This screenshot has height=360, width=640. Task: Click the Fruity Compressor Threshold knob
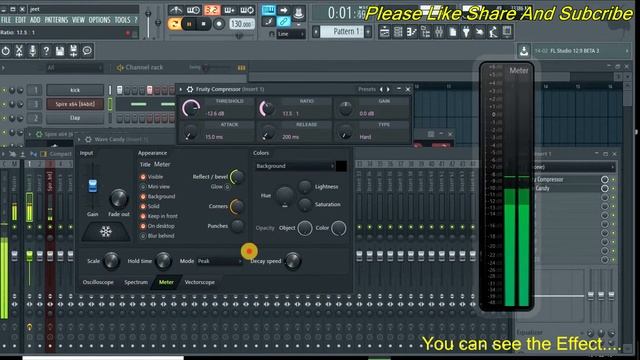191,108
